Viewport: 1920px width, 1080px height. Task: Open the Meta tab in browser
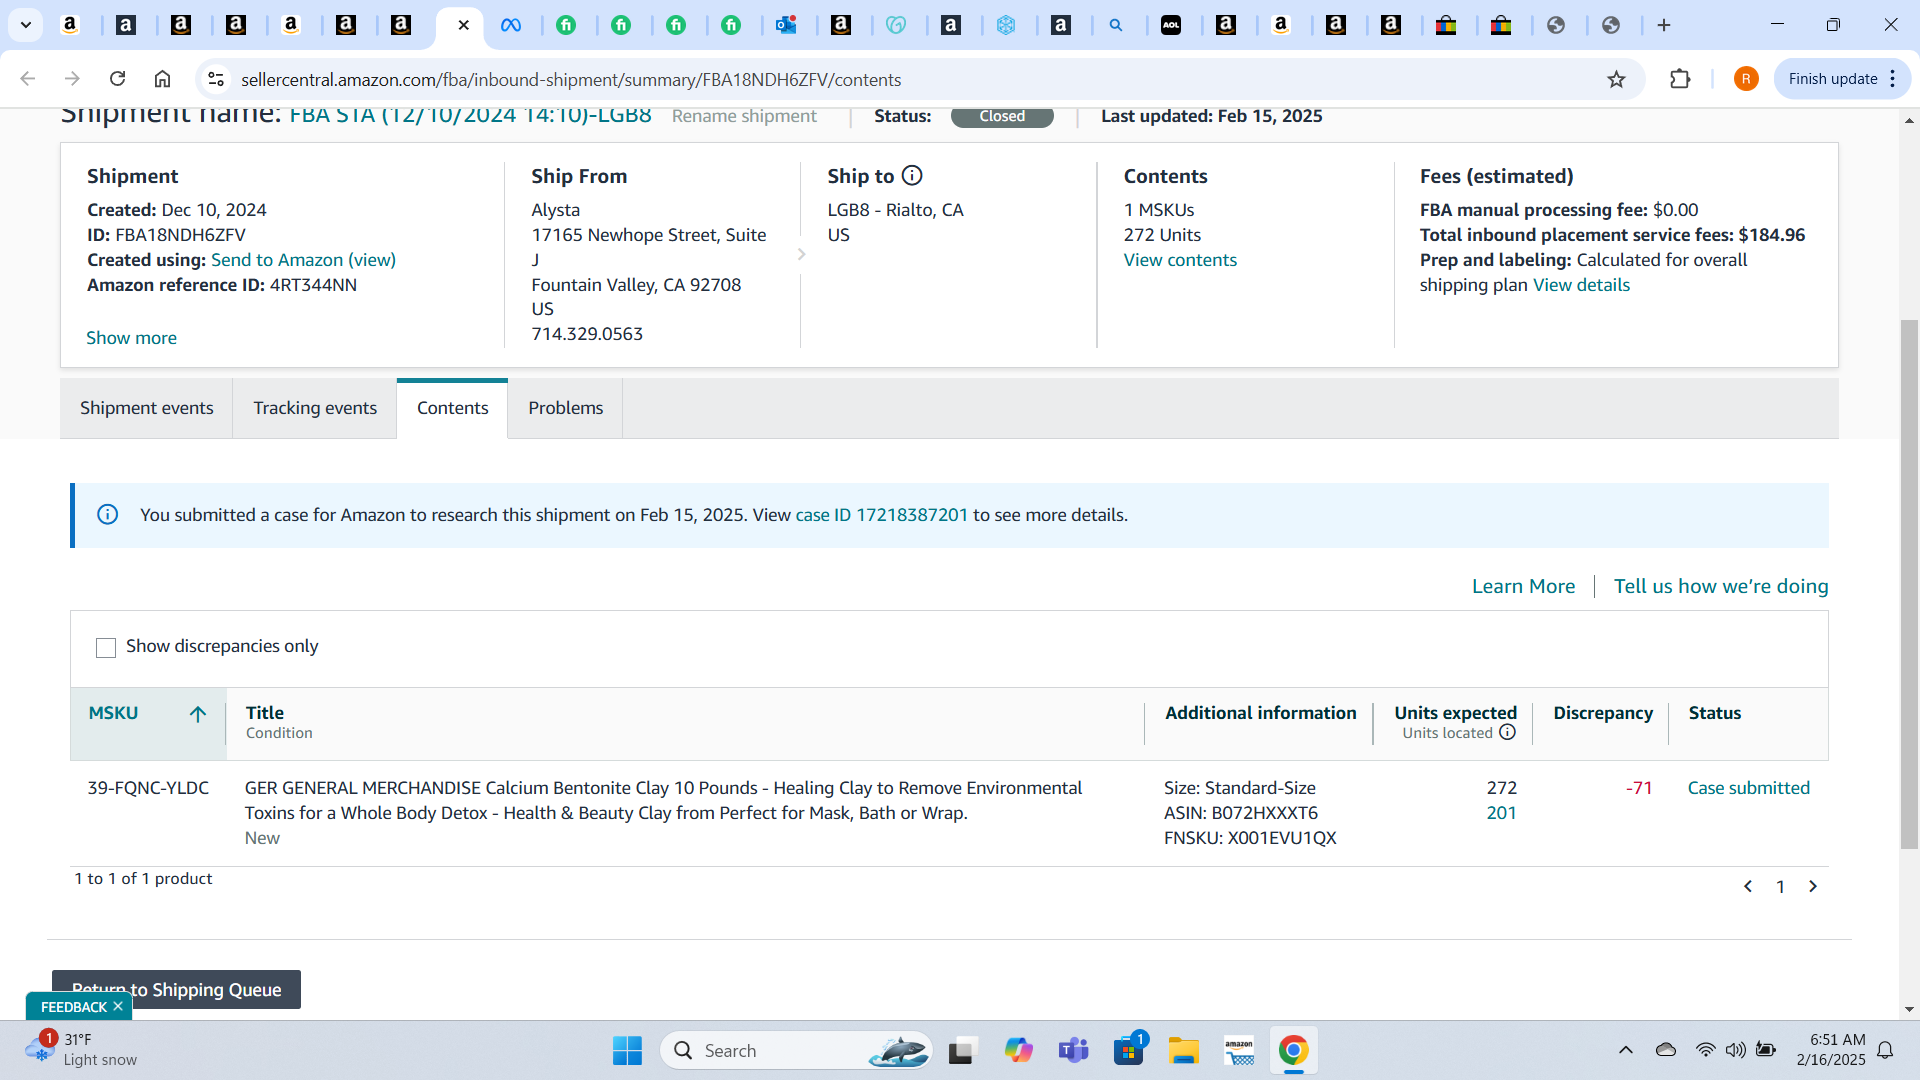(x=511, y=25)
